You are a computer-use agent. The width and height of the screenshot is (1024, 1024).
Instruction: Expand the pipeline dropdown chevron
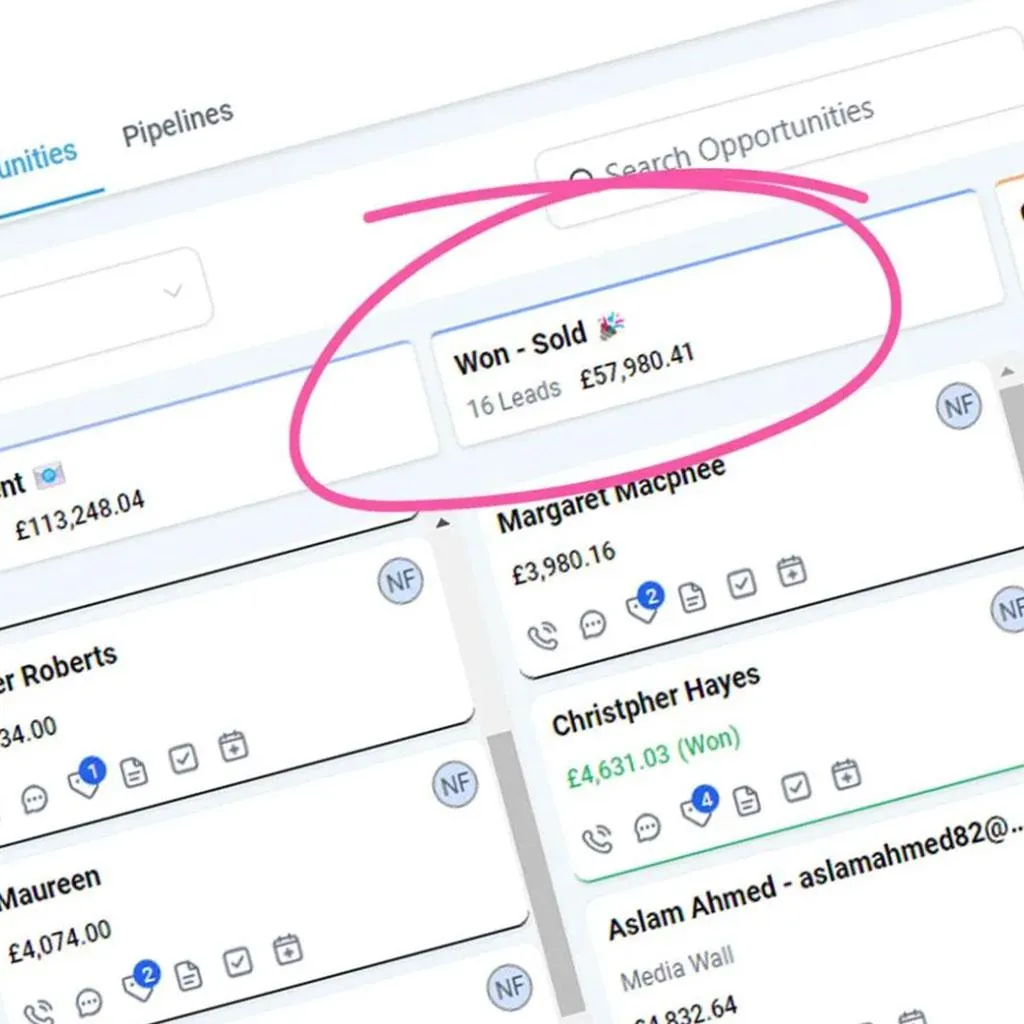172,291
